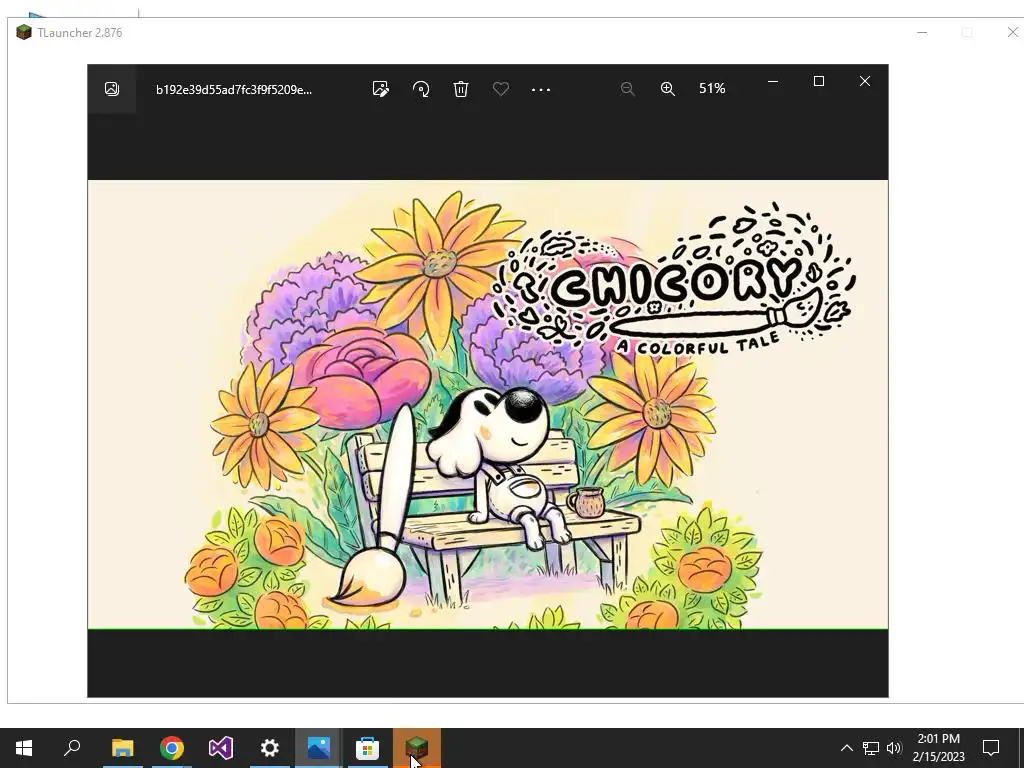Image resolution: width=1024 pixels, height=768 pixels.
Task: Minimize the TLauncher window
Action: pyautogui.click(x=922, y=32)
